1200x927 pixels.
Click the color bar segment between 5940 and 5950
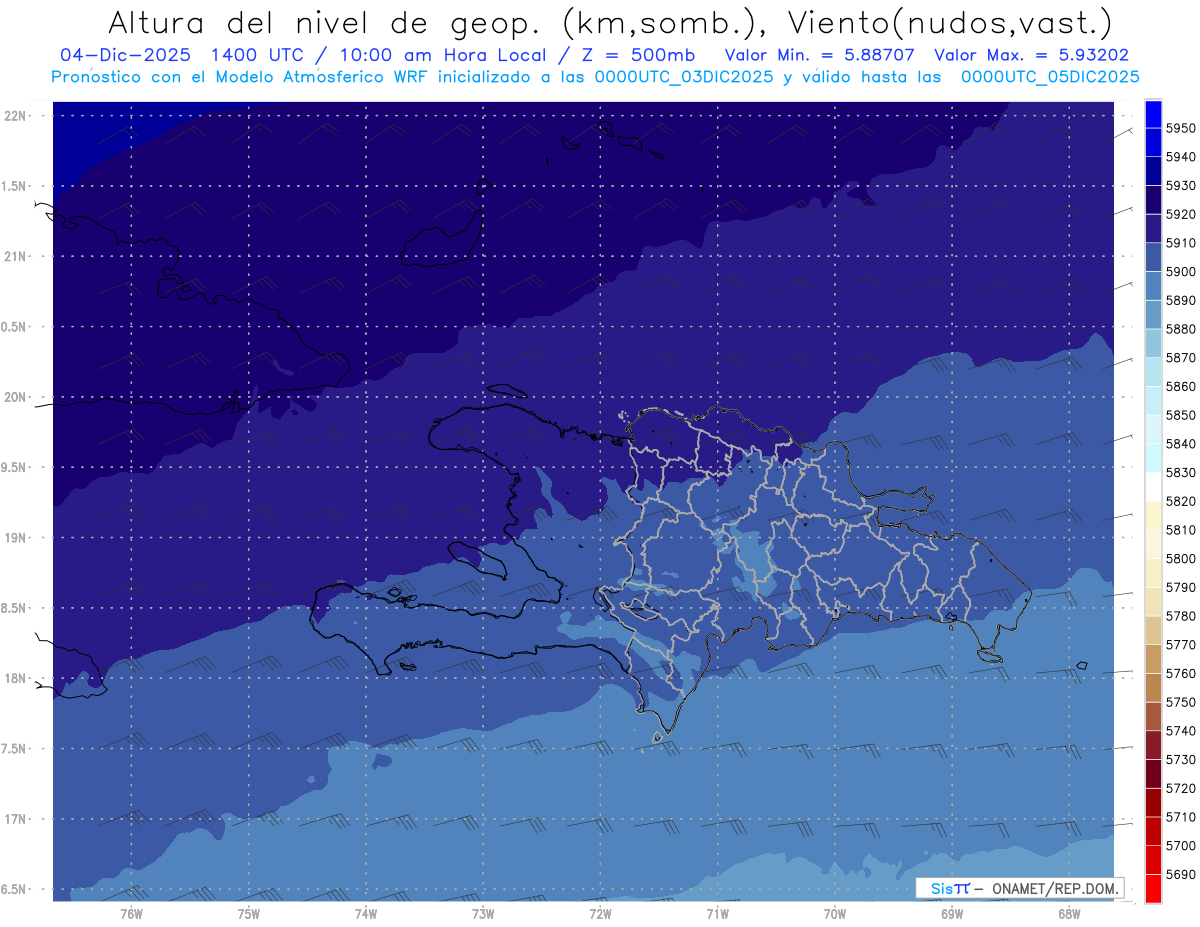coord(1153,142)
